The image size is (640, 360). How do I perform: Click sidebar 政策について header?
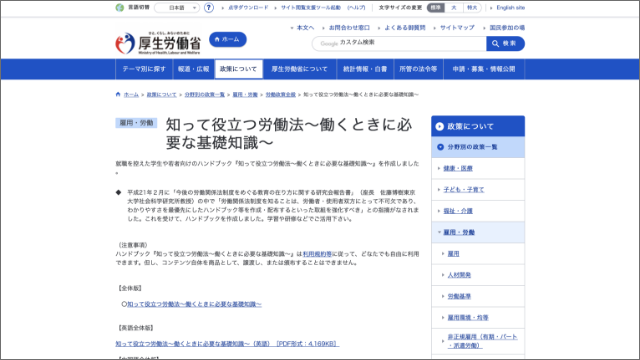(x=478, y=126)
